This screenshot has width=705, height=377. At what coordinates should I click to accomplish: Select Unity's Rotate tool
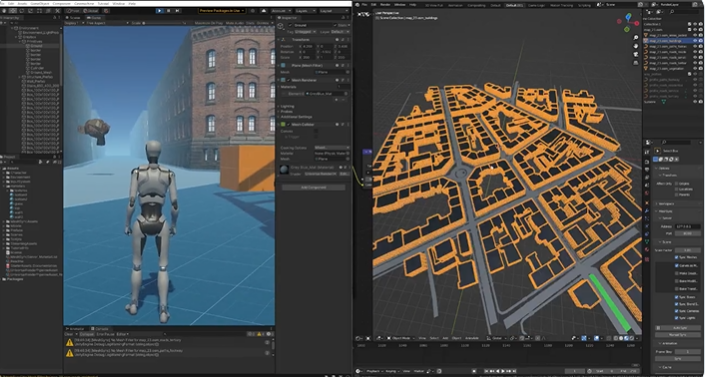coord(22,10)
